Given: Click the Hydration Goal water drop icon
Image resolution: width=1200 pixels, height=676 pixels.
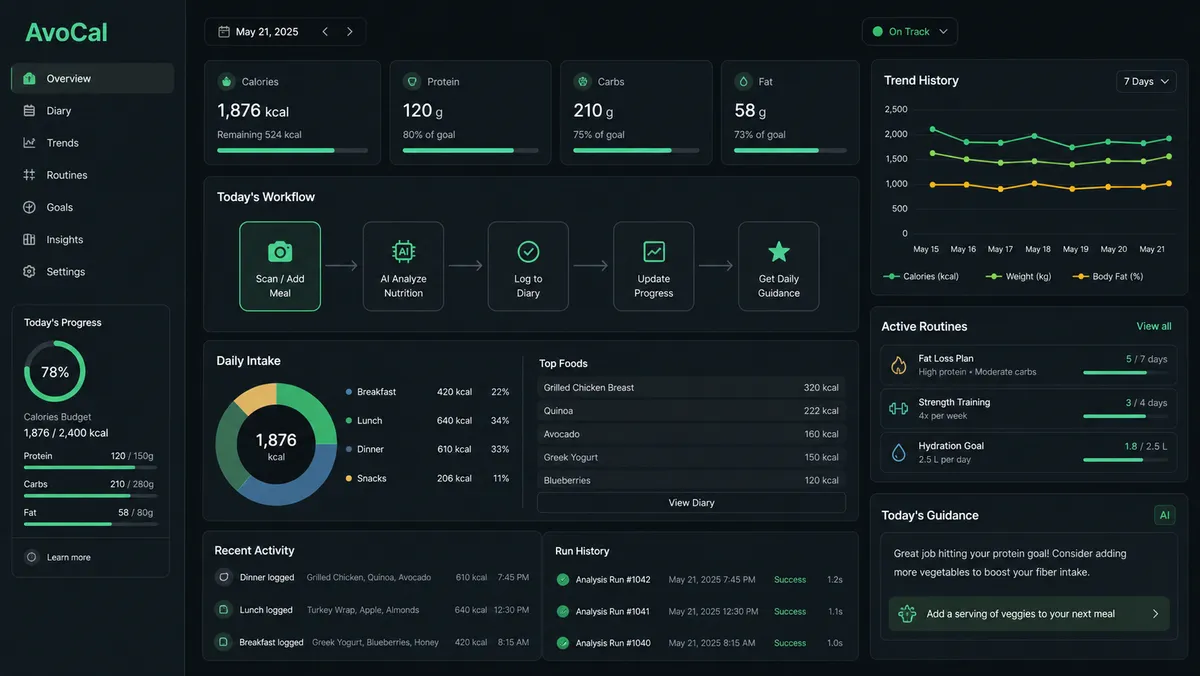Looking at the screenshot, I should (x=898, y=452).
